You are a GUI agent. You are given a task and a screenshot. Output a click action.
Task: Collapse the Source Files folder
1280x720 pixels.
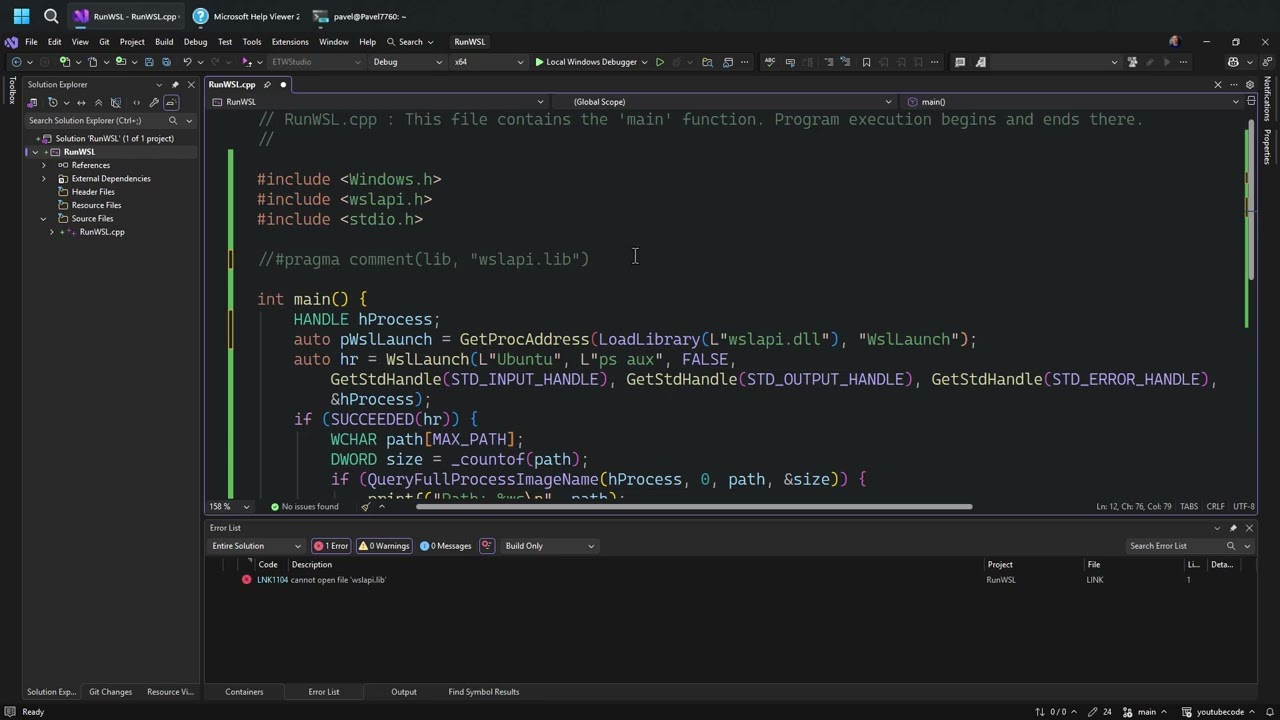(43, 218)
